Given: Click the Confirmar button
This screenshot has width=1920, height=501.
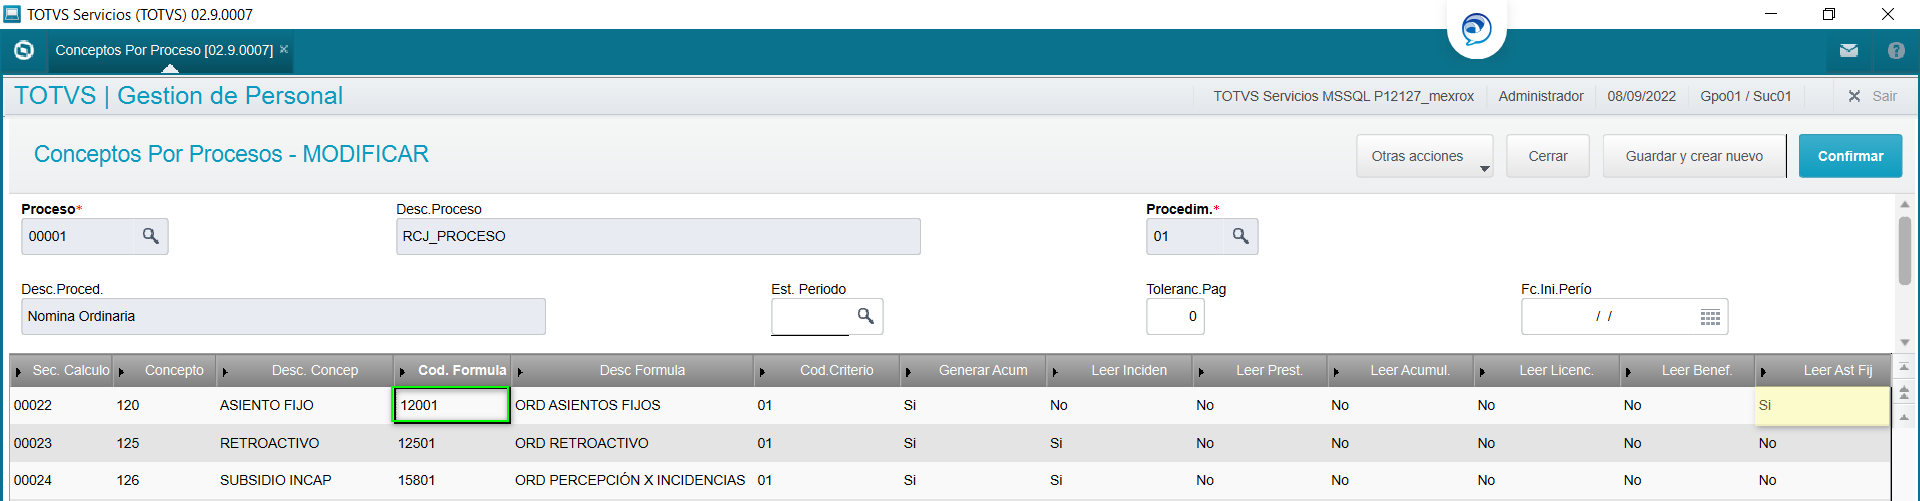Looking at the screenshot, I should click(x=1850, y=156).
